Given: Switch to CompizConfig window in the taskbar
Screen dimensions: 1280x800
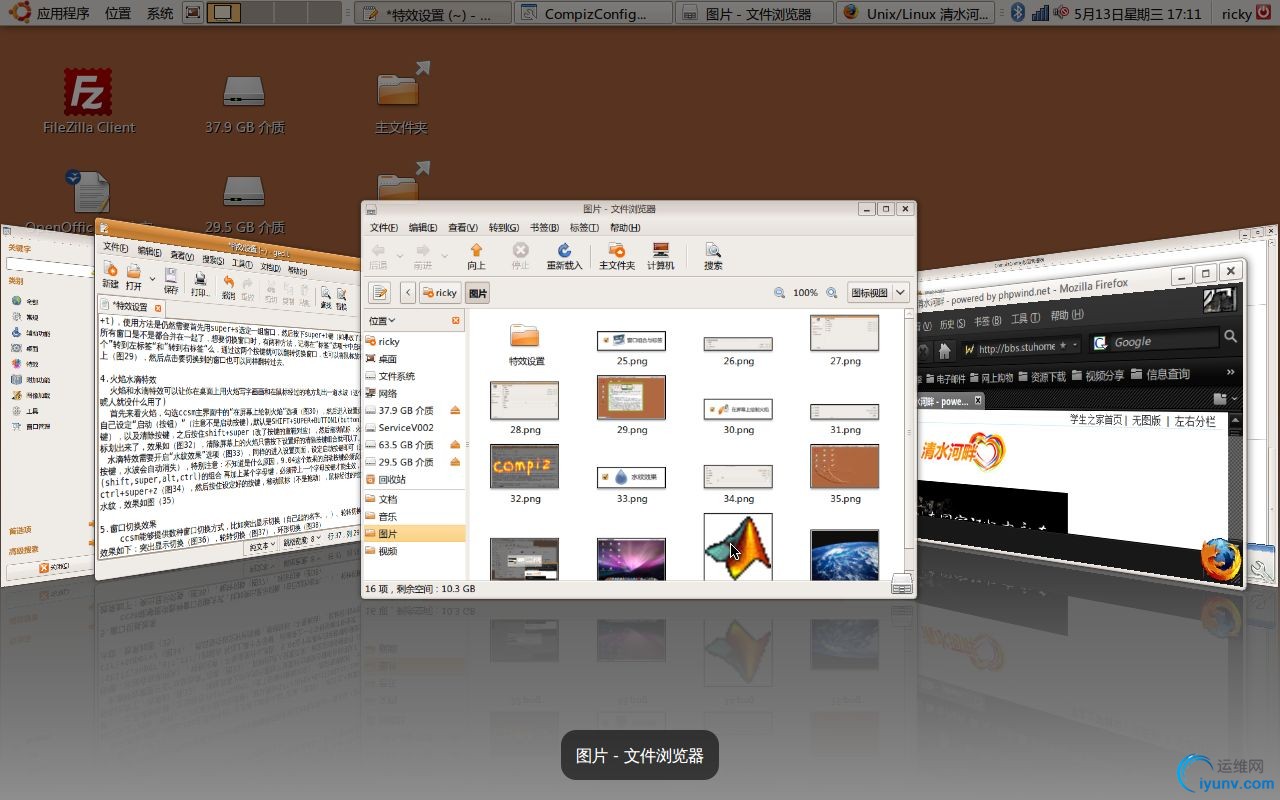Looking at the screenshot, I should click(594, 13).
